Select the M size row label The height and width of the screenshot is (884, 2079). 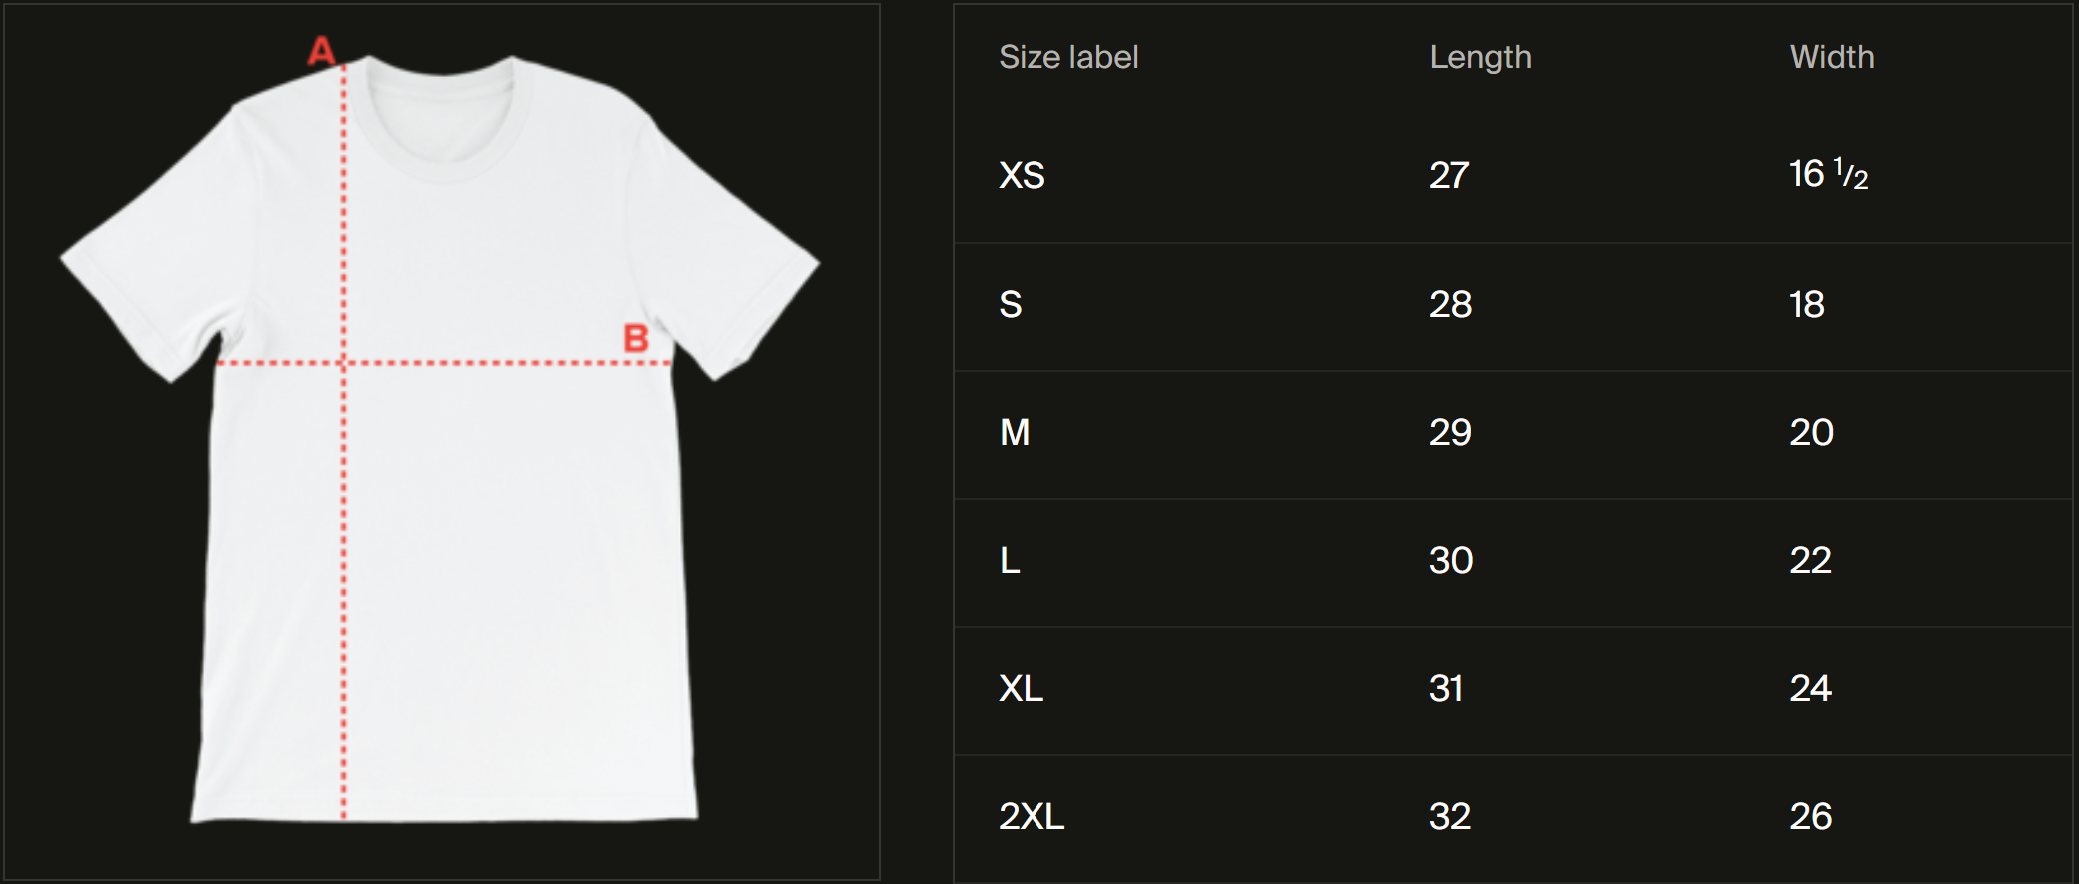pos(1014,432)
